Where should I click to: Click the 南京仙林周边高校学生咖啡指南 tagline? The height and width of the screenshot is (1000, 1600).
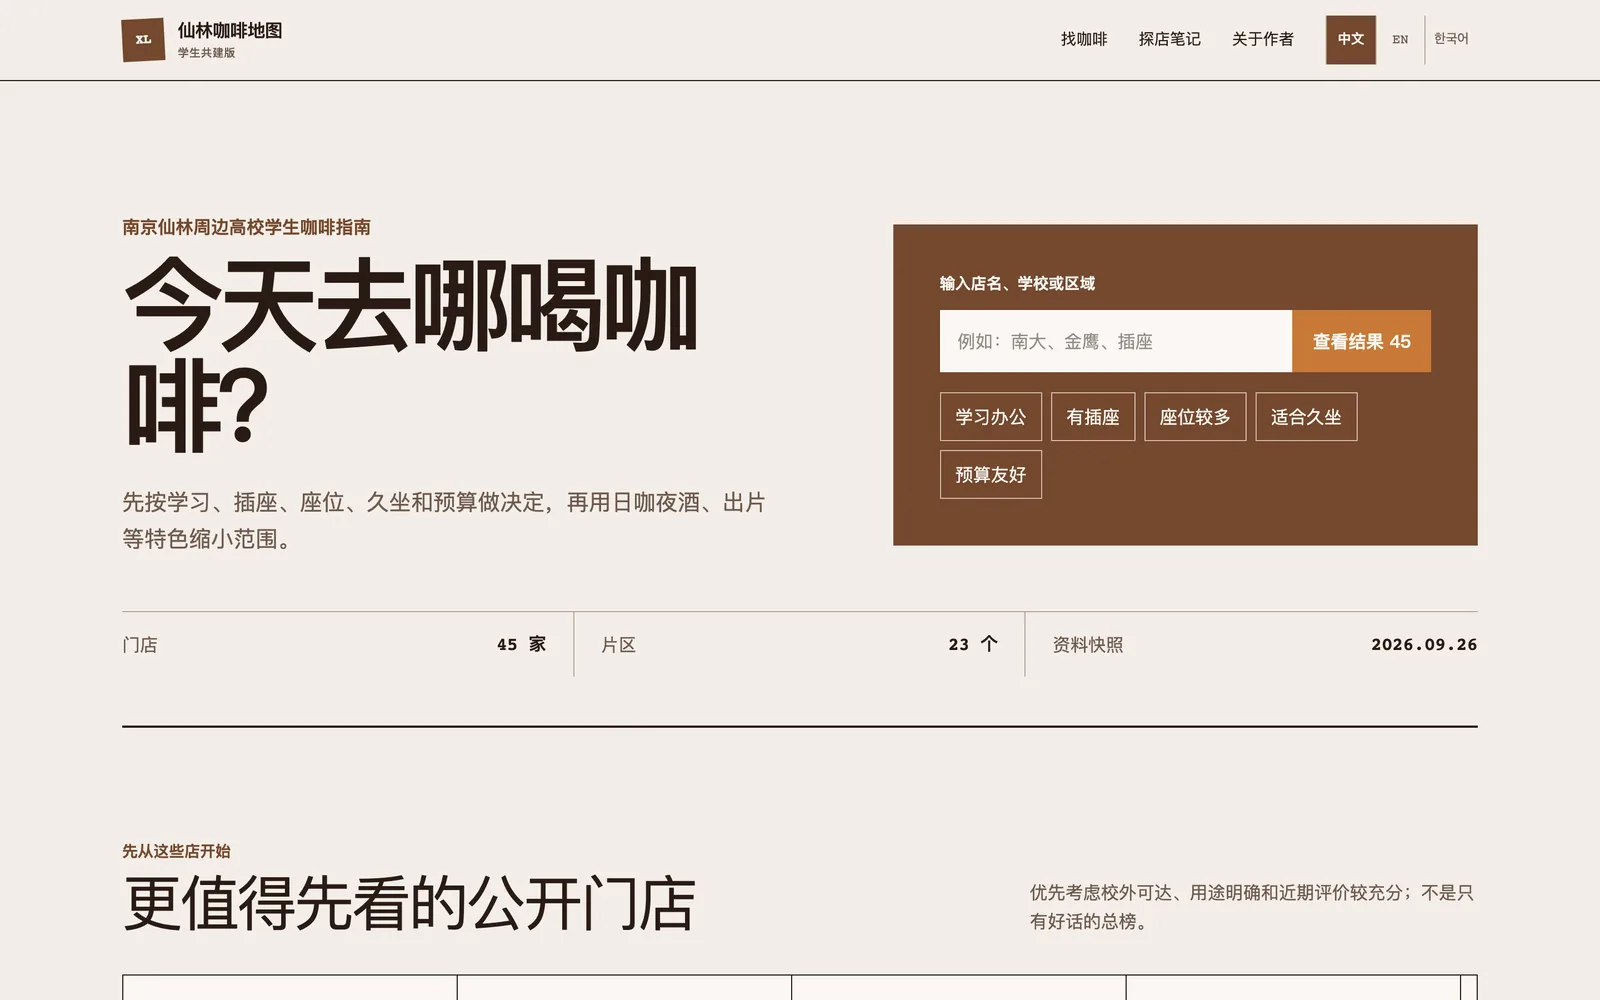tap(247, 228)
